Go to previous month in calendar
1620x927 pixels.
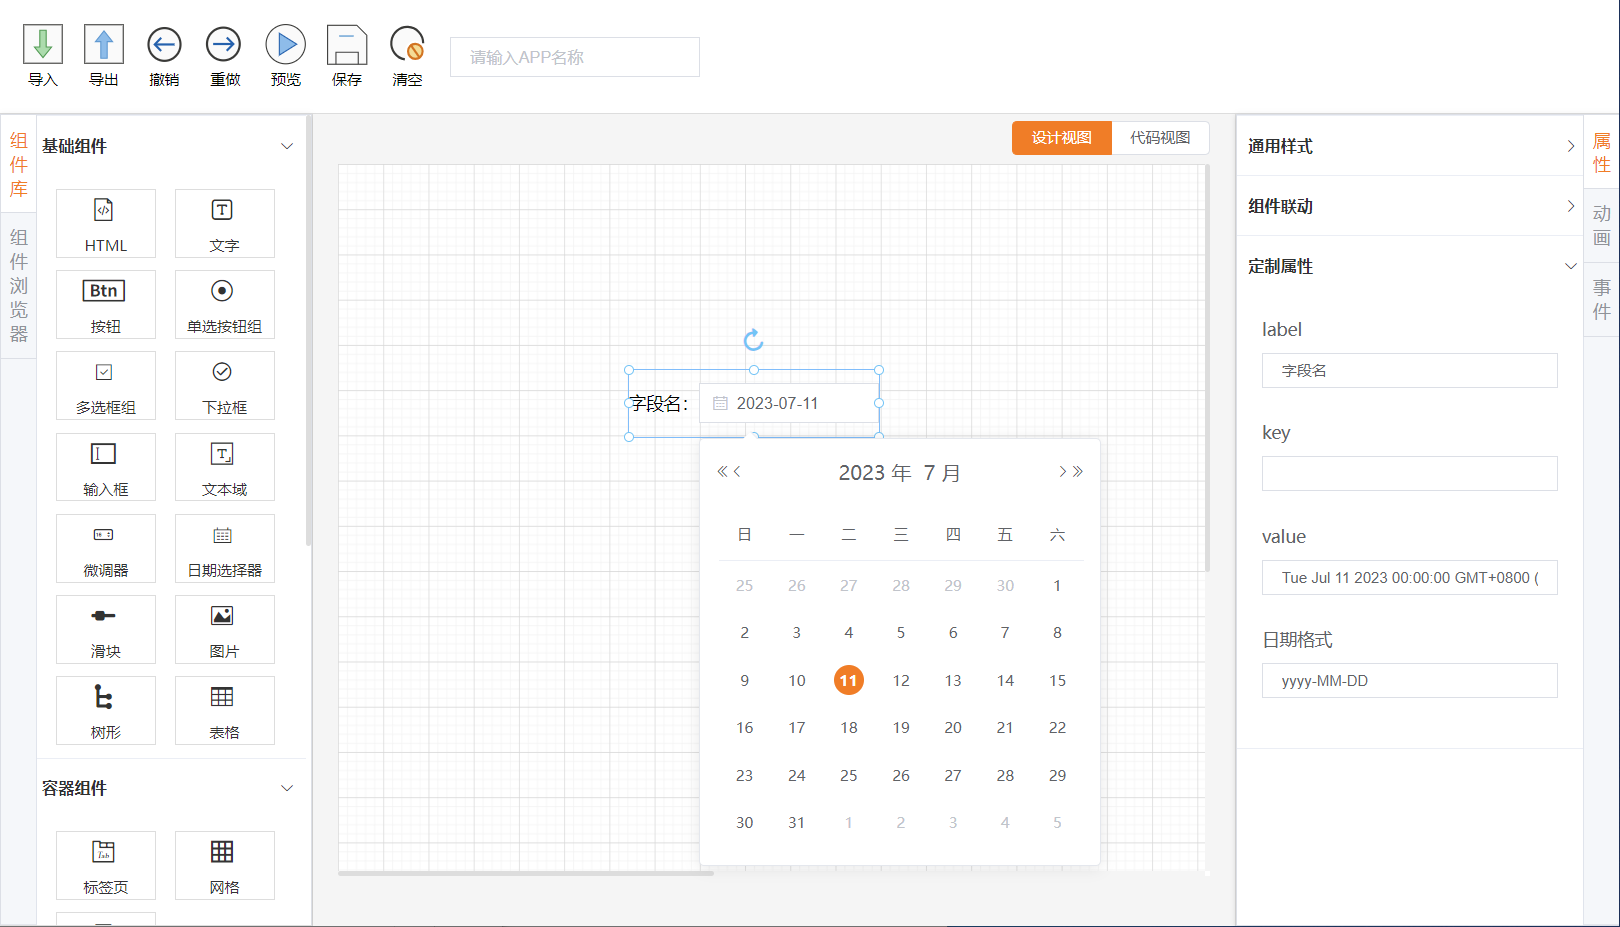[x=737, y=472]
